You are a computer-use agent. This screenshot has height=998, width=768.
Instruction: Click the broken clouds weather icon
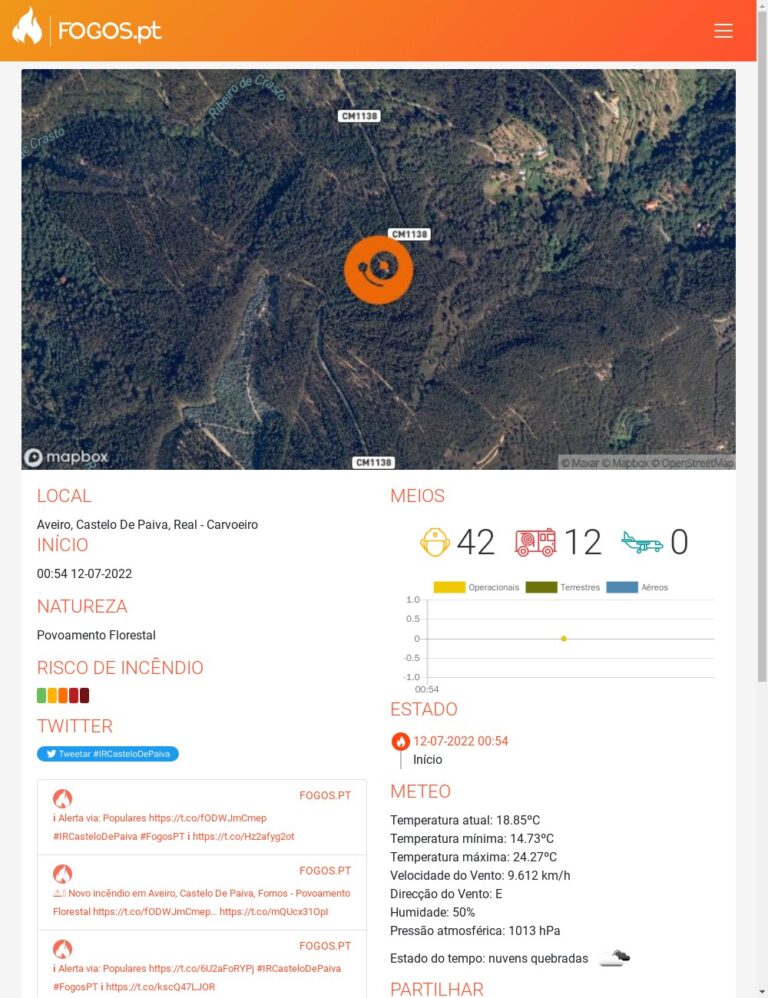point(614,958)
